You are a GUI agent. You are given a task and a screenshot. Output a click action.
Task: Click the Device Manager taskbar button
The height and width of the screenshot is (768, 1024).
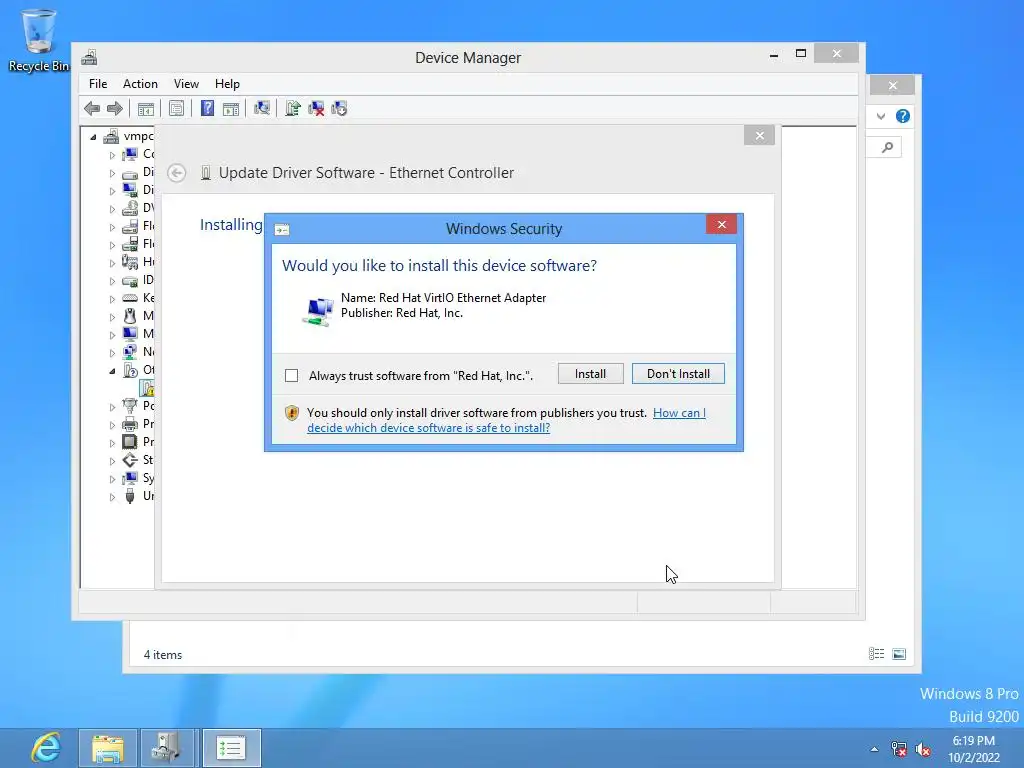167,748
